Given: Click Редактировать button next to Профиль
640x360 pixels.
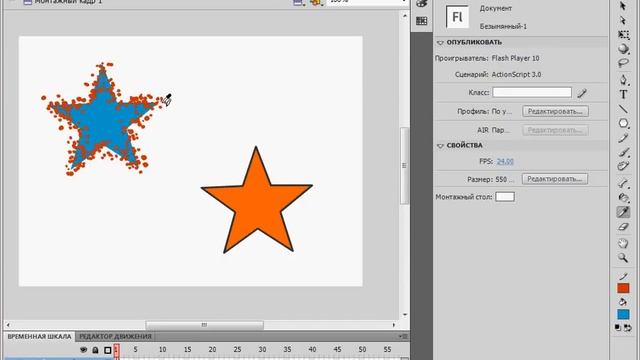Looking at the screenshot, I should click(x=555, y=111).
